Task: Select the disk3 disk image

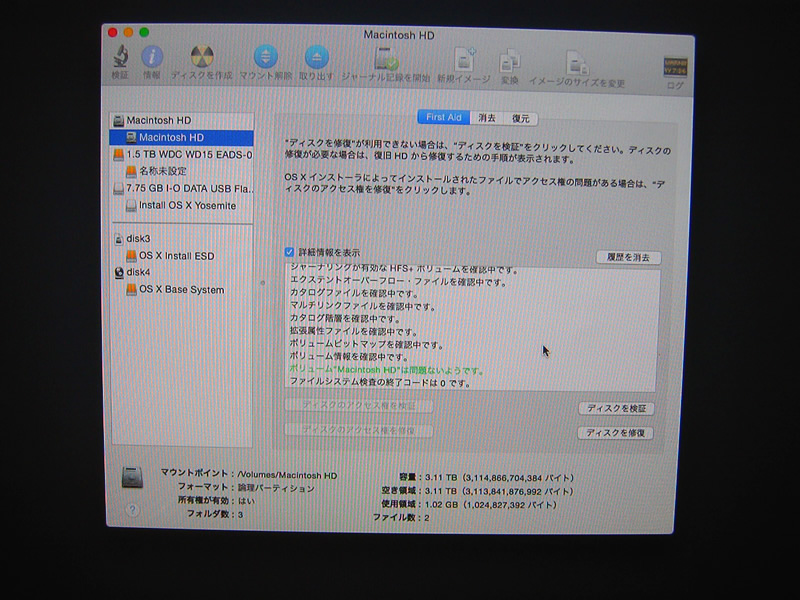Action: coord(182,239)
